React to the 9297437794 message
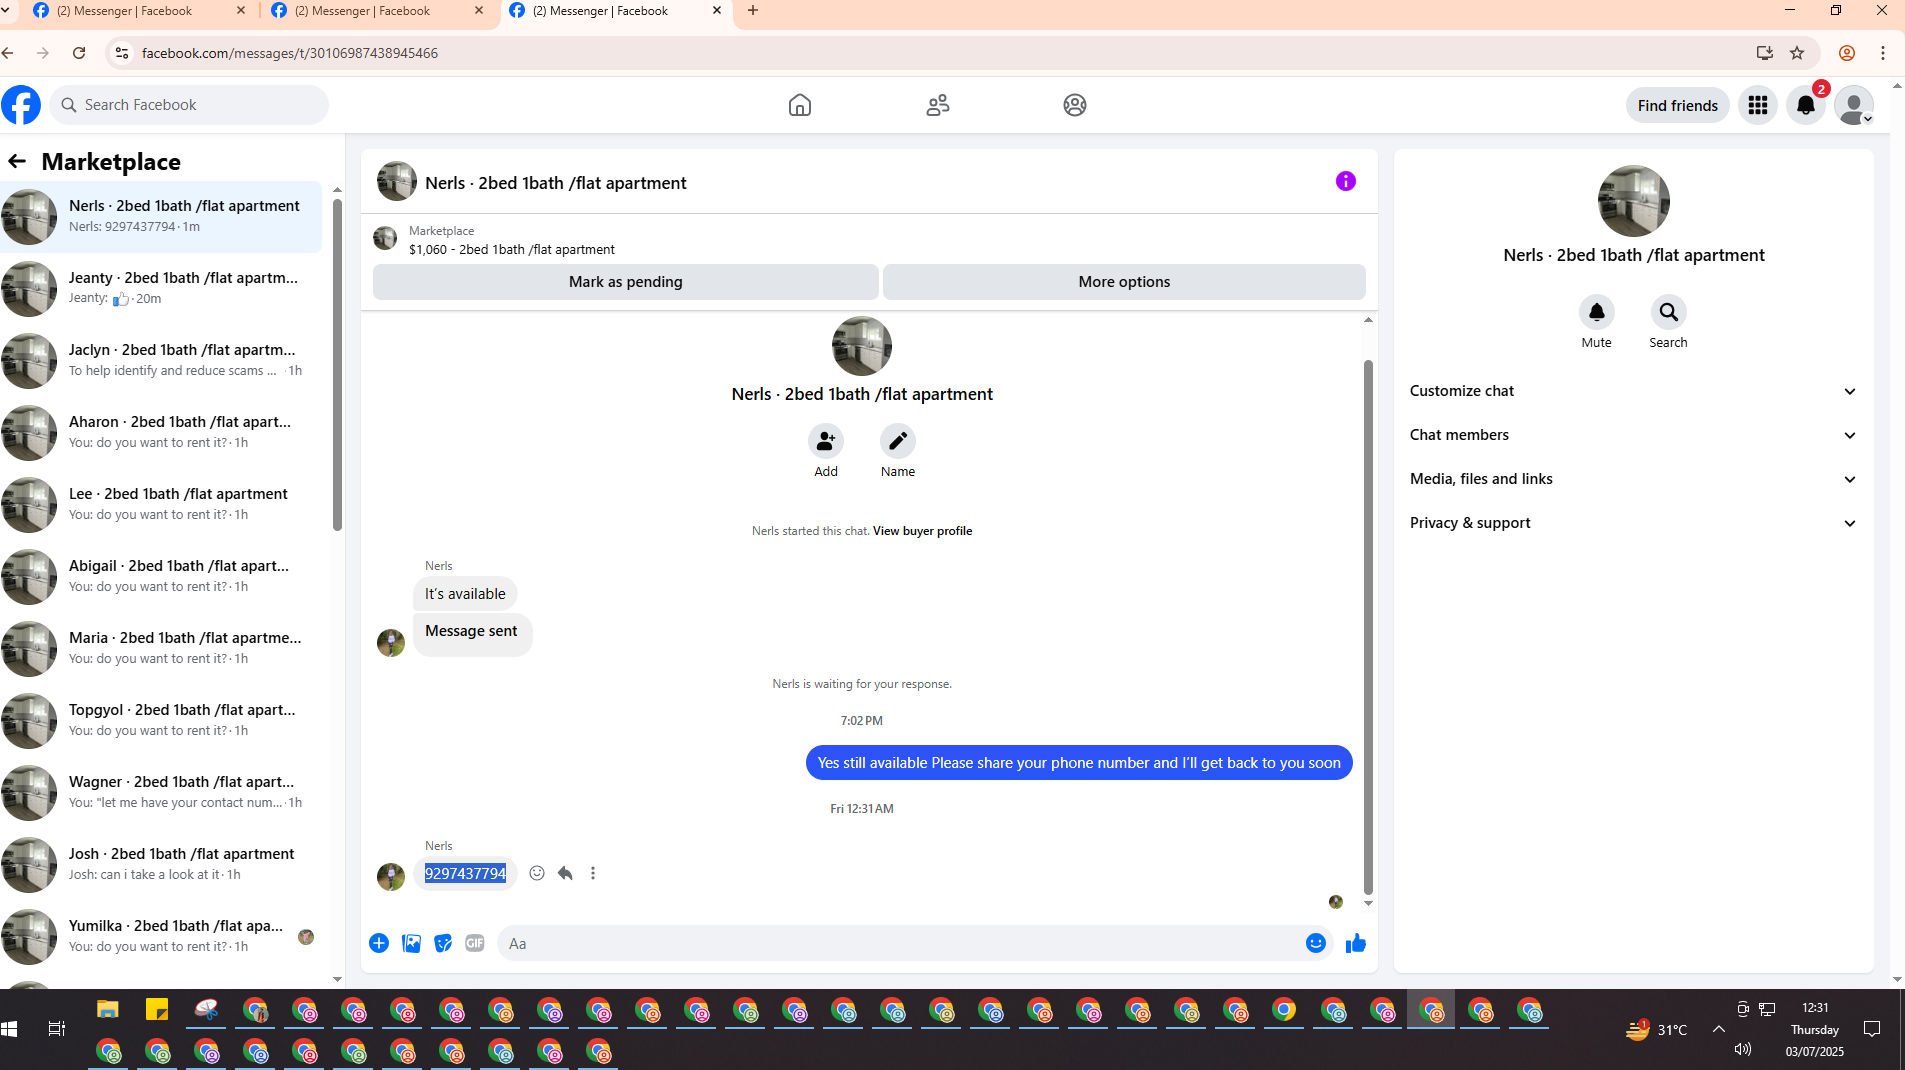Screen dimensions: 1905x1070 537,873
